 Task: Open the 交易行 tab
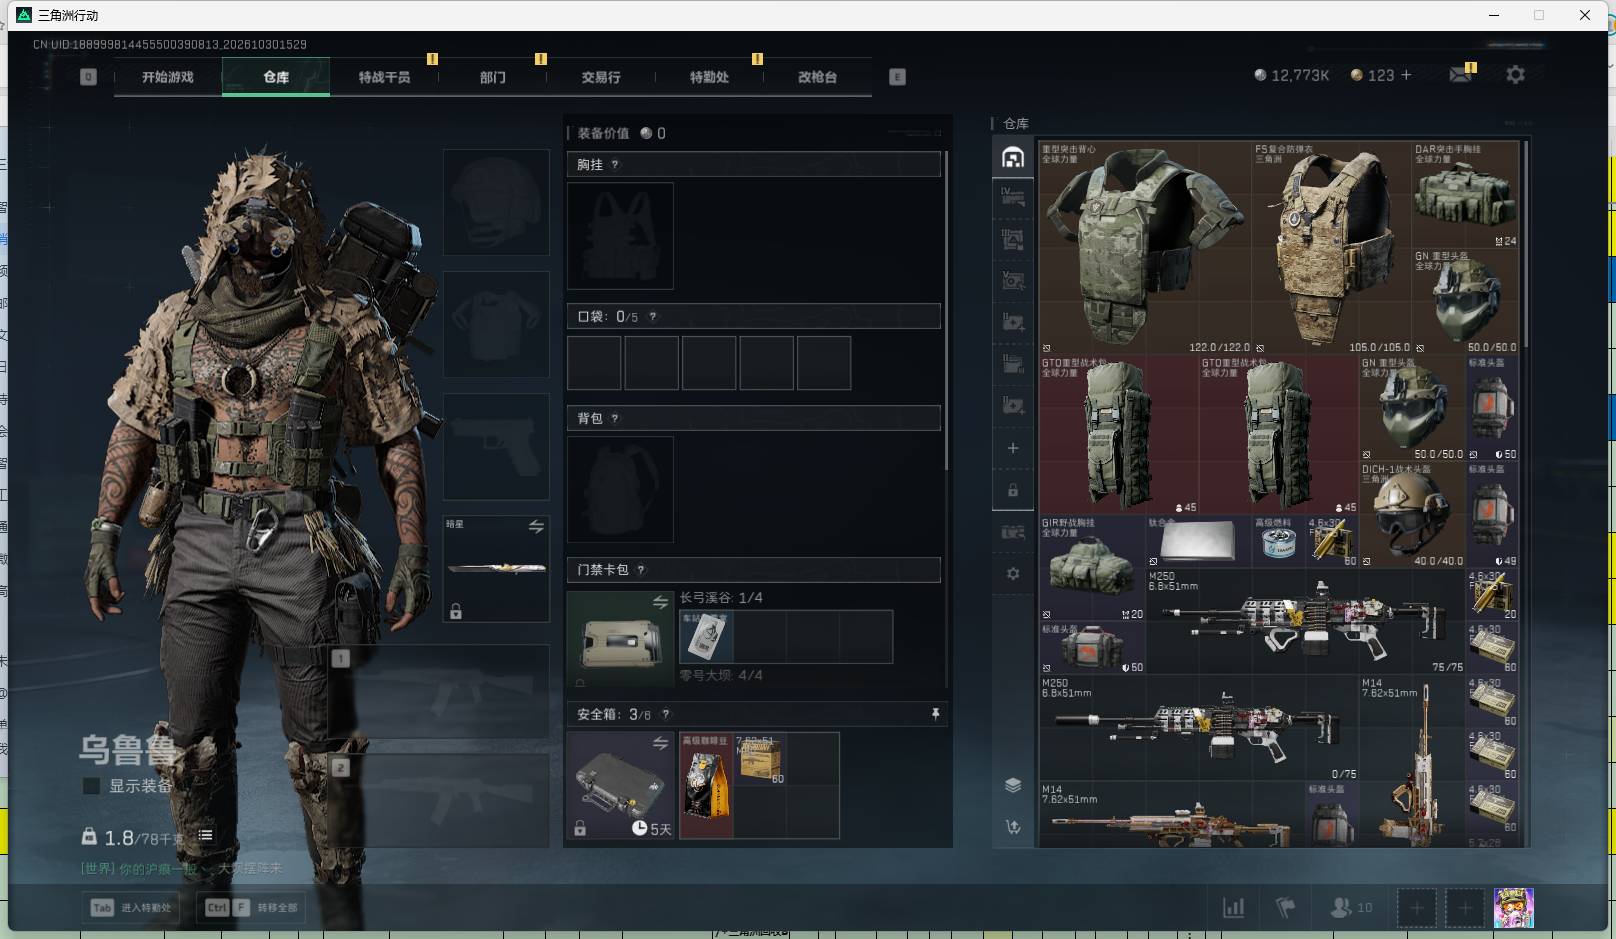point(601,77)
